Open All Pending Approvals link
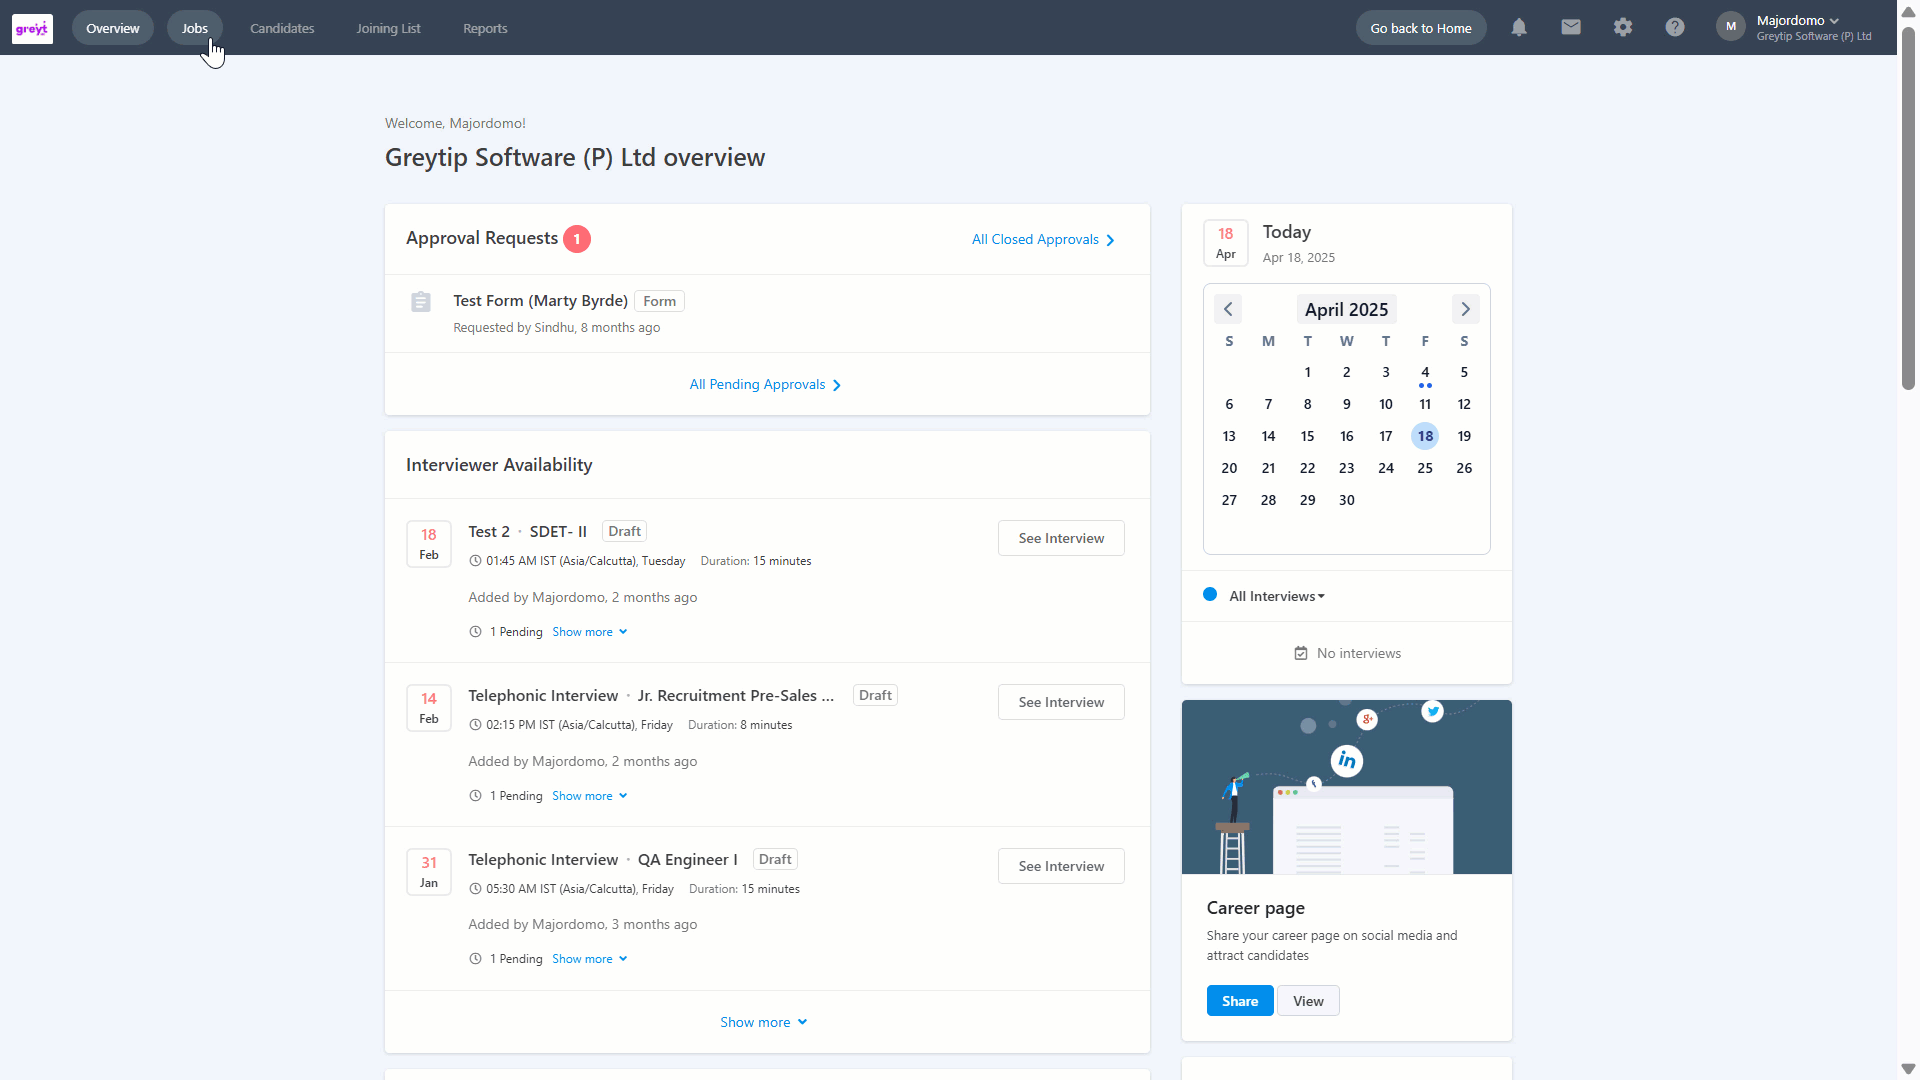This screenshot has width=1920, height=1080. 765,385
